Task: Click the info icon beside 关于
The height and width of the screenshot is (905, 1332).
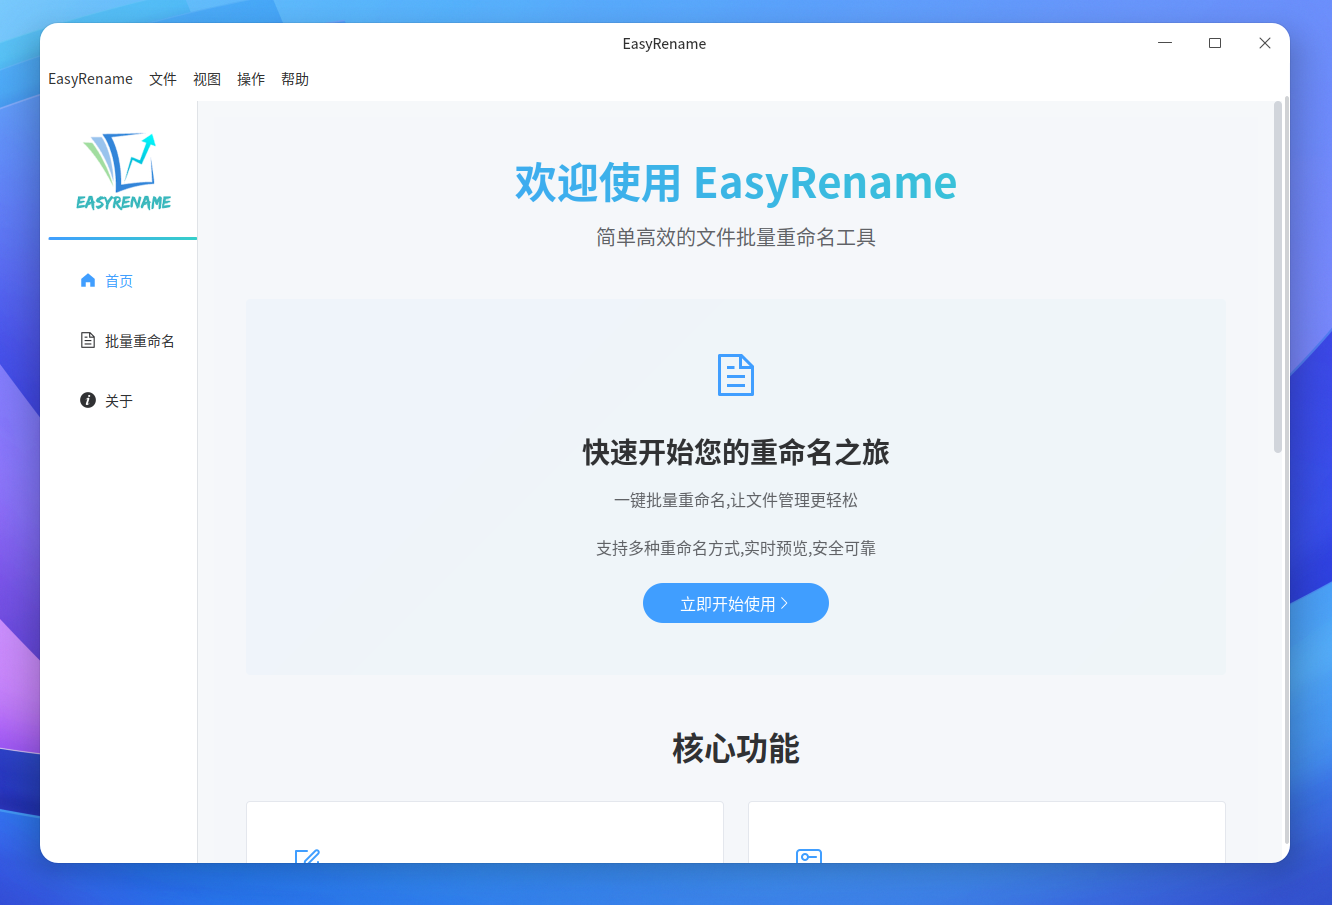Action: (x=88, y=401)
